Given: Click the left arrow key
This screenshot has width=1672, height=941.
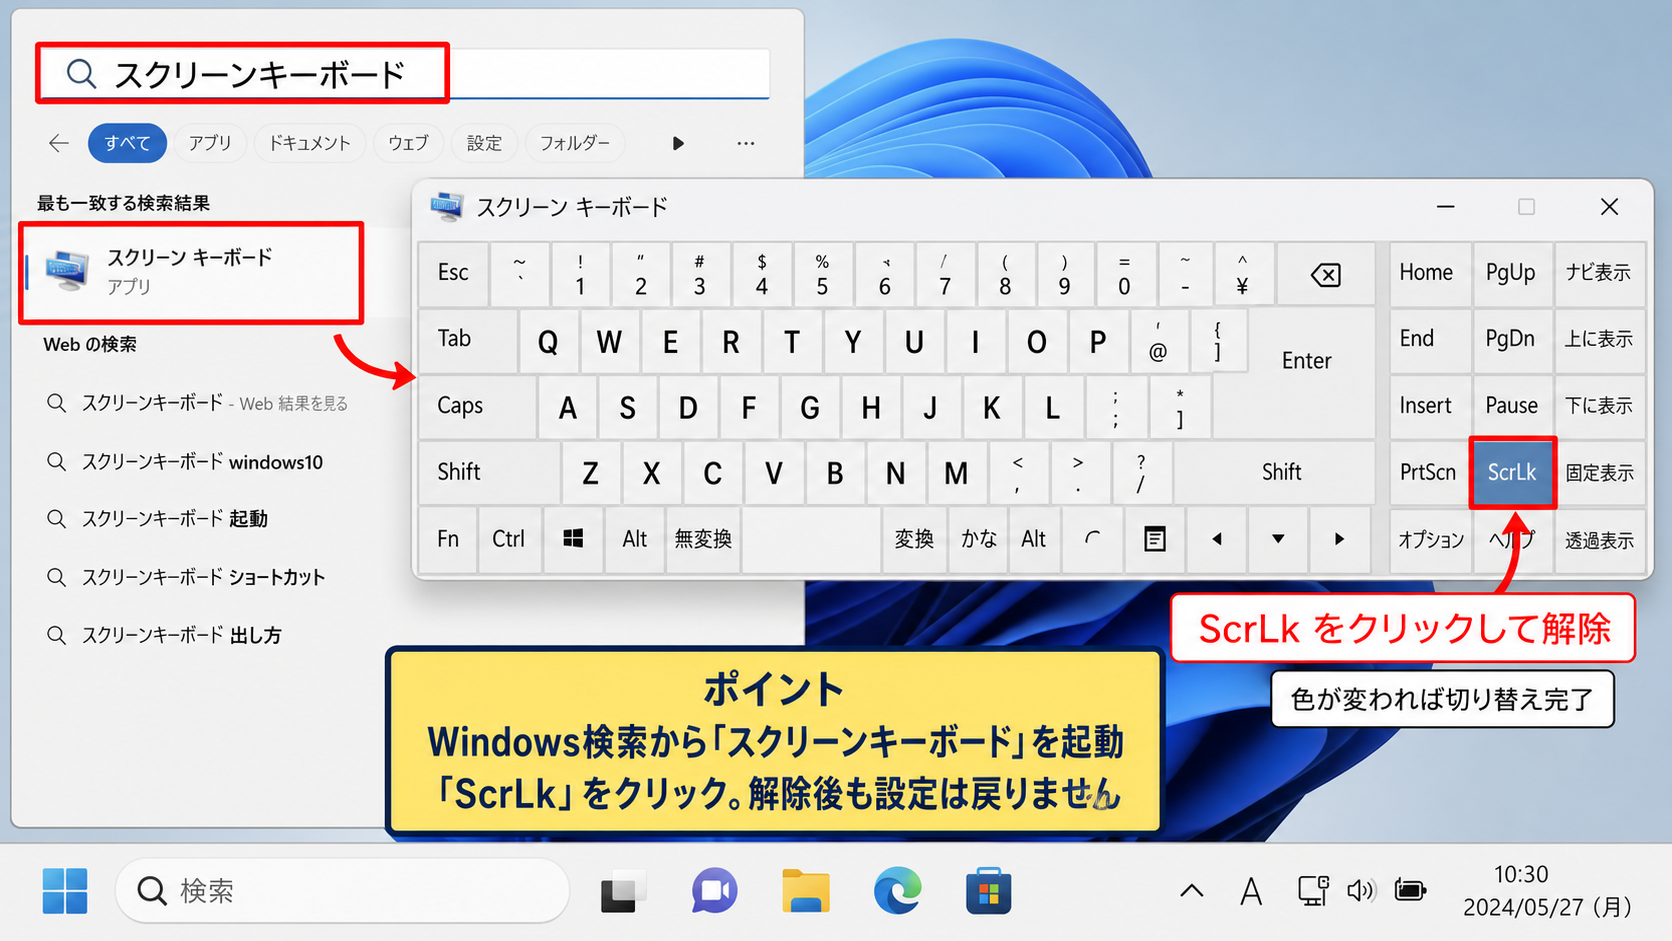Looking at the screenshot, I should click(1217, 539).
